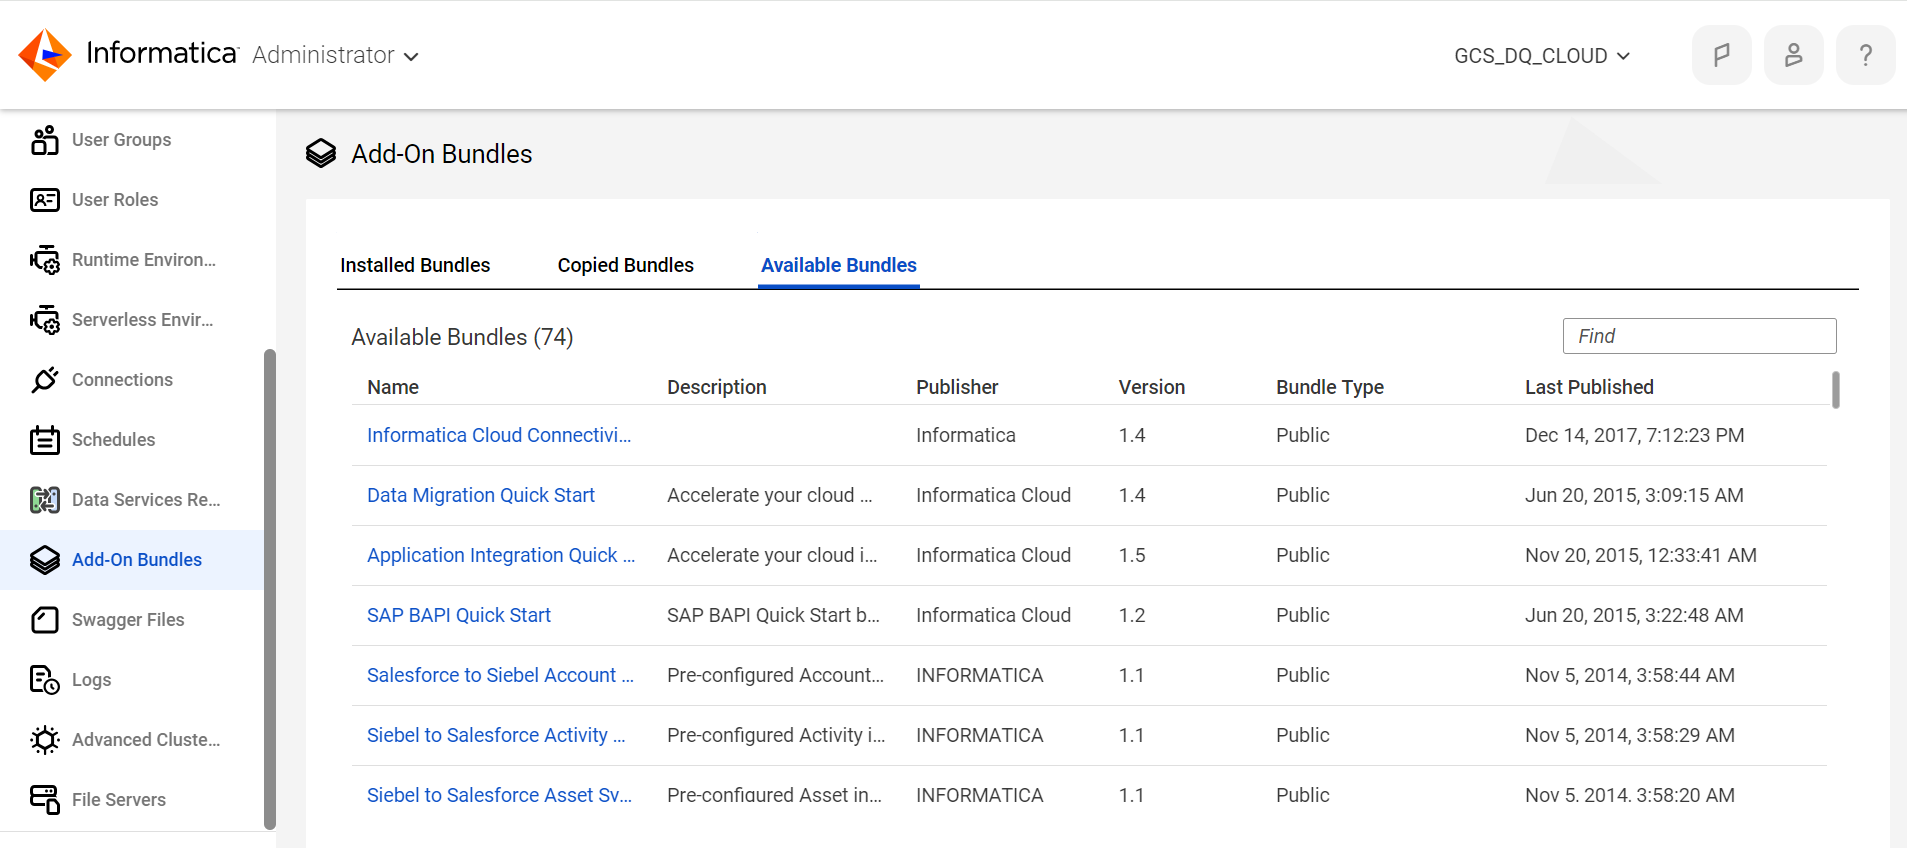Switch to the Copied Bundles tab

tap(626, 265)
